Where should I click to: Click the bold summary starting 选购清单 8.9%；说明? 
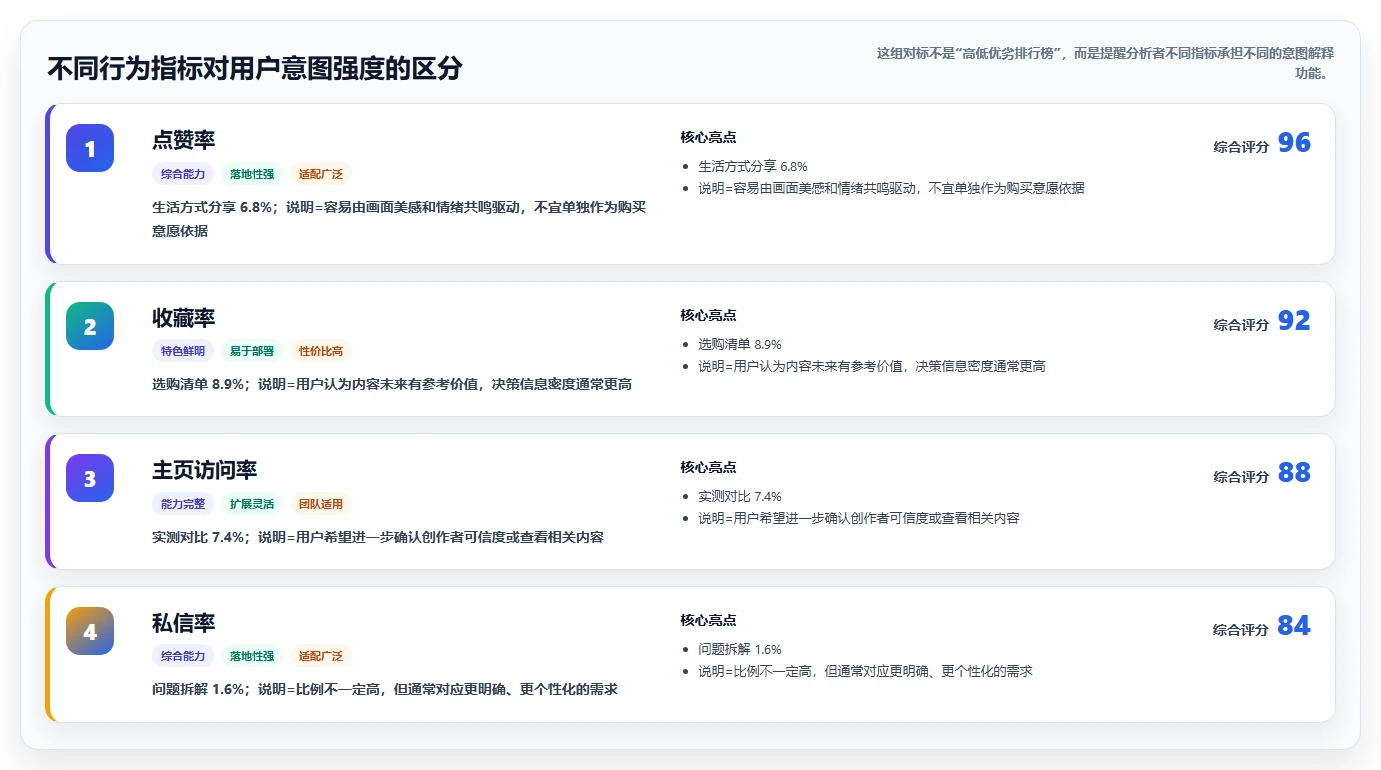point(392,384)
